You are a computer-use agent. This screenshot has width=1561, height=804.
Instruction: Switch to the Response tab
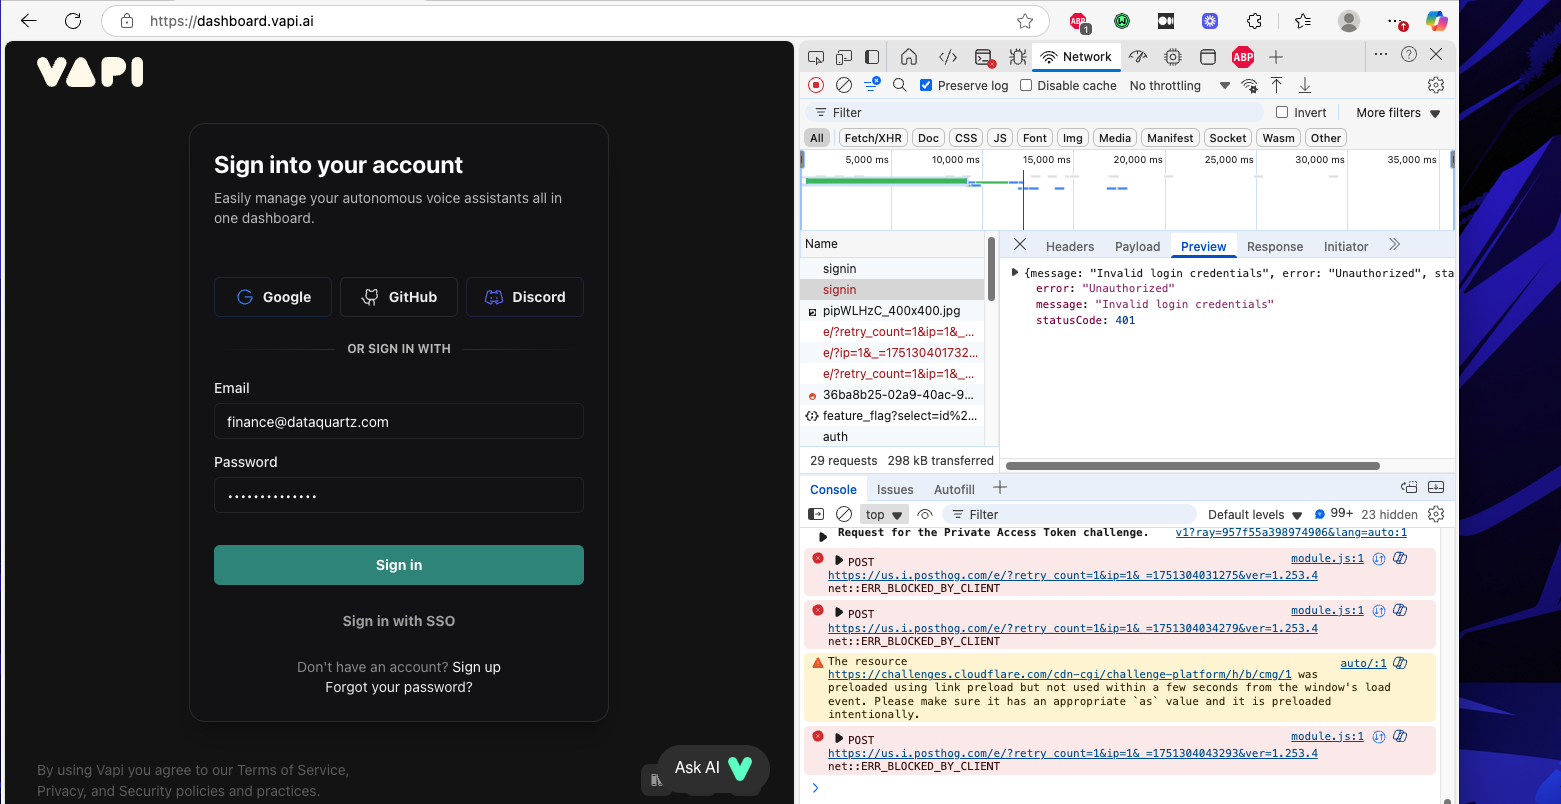(1275, 246)
